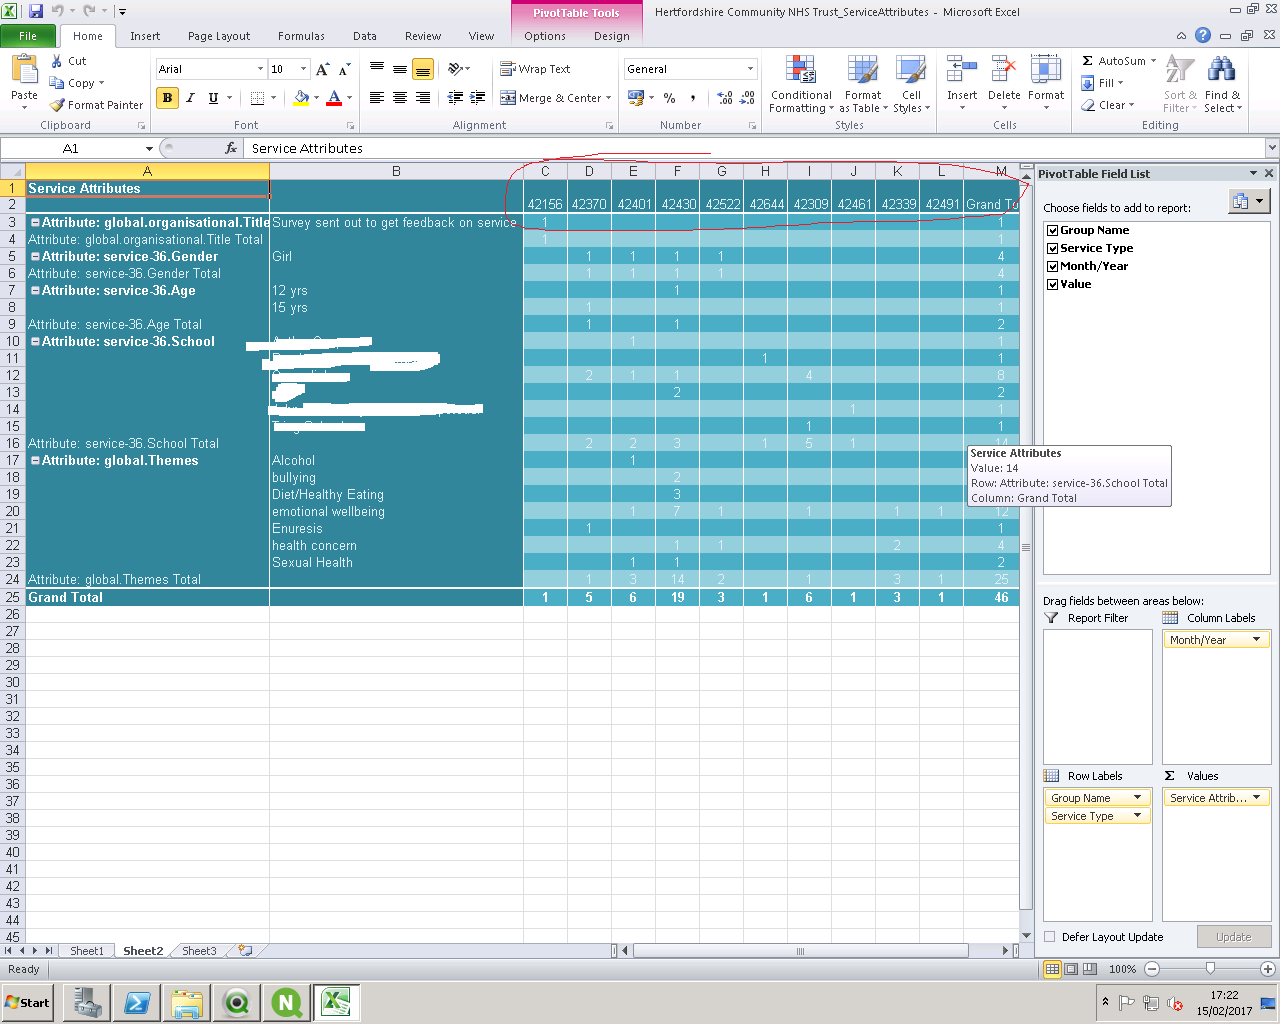Viewport: 1280px width, 1024px height.
Task: Save workbook from Quick Access Toolbar
Action: click(x=37, y=12)
